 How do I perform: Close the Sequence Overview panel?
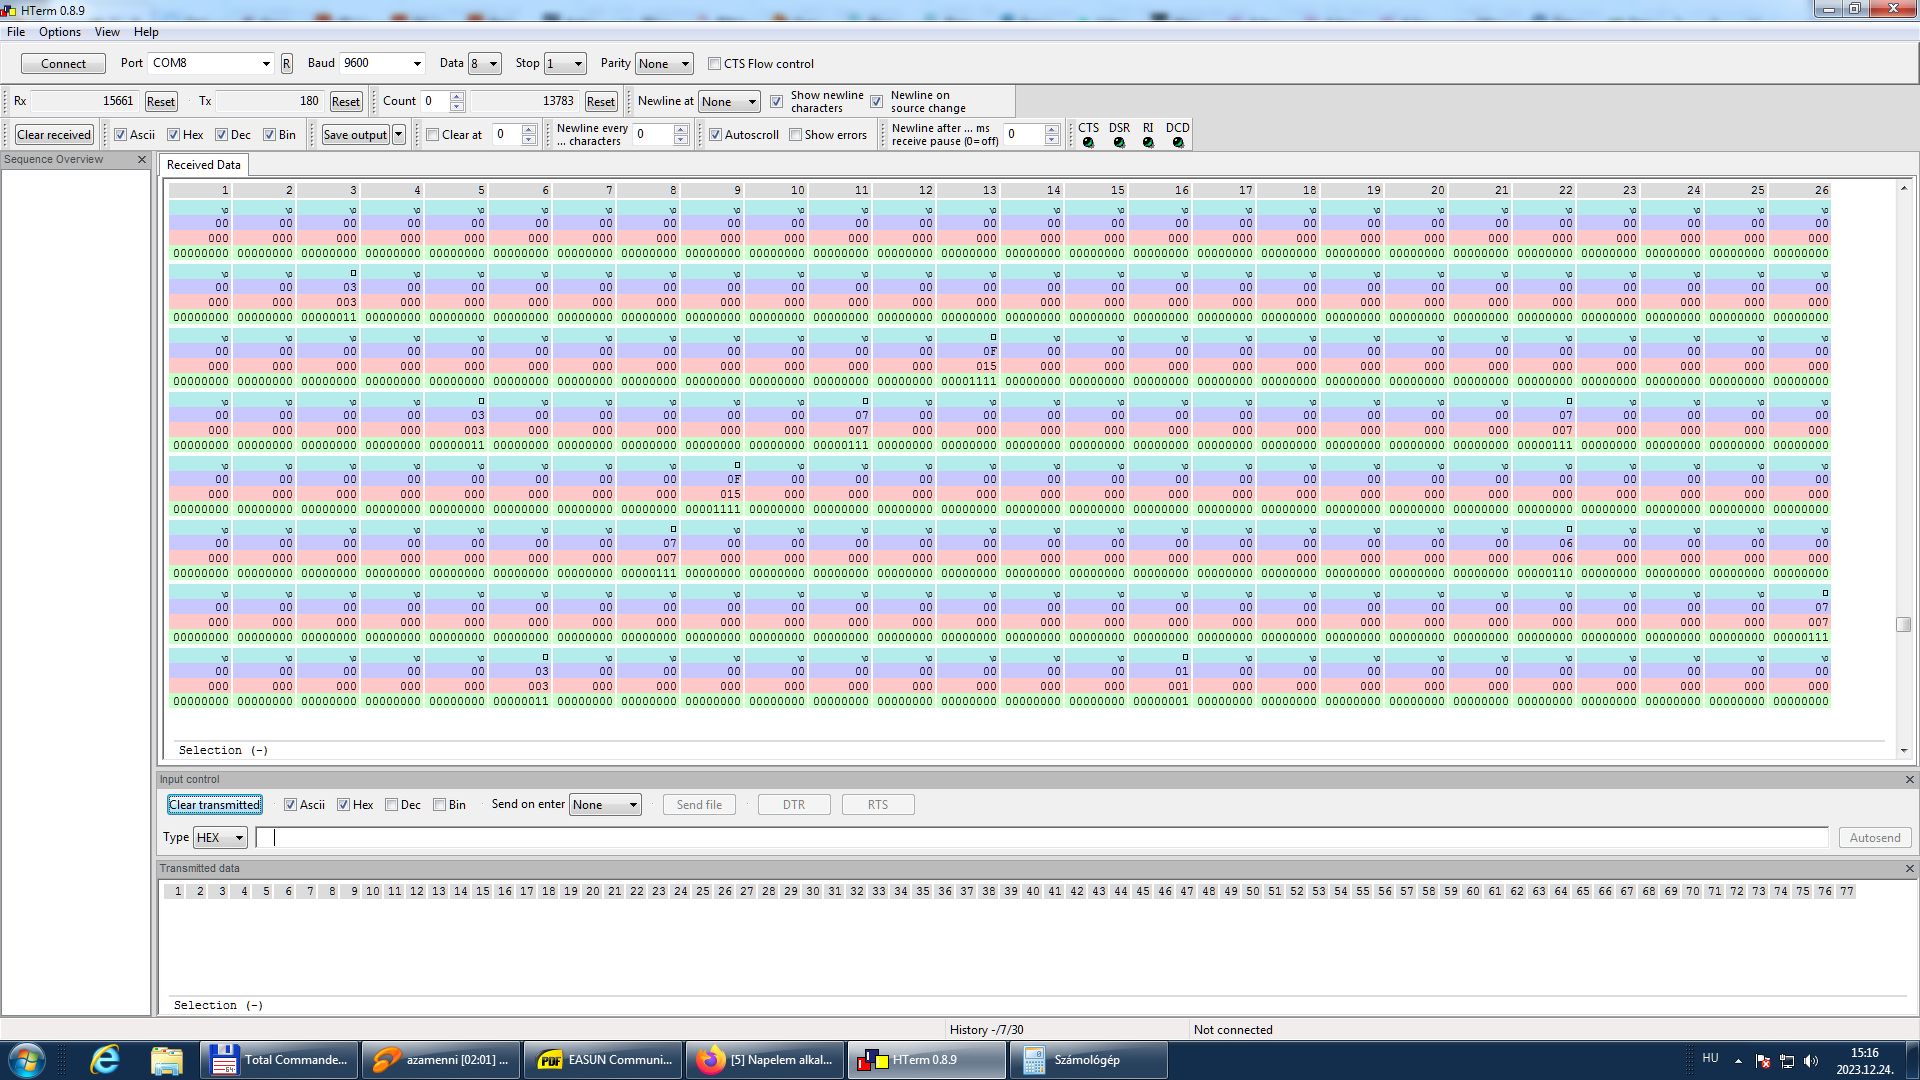click(x=142, y=160)
